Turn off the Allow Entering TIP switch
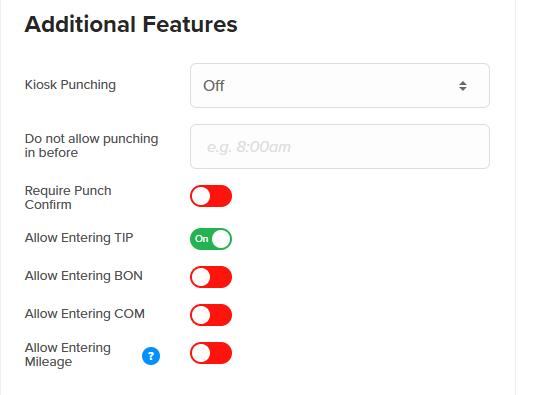The image size is (534, 395). tap(211, 239)
